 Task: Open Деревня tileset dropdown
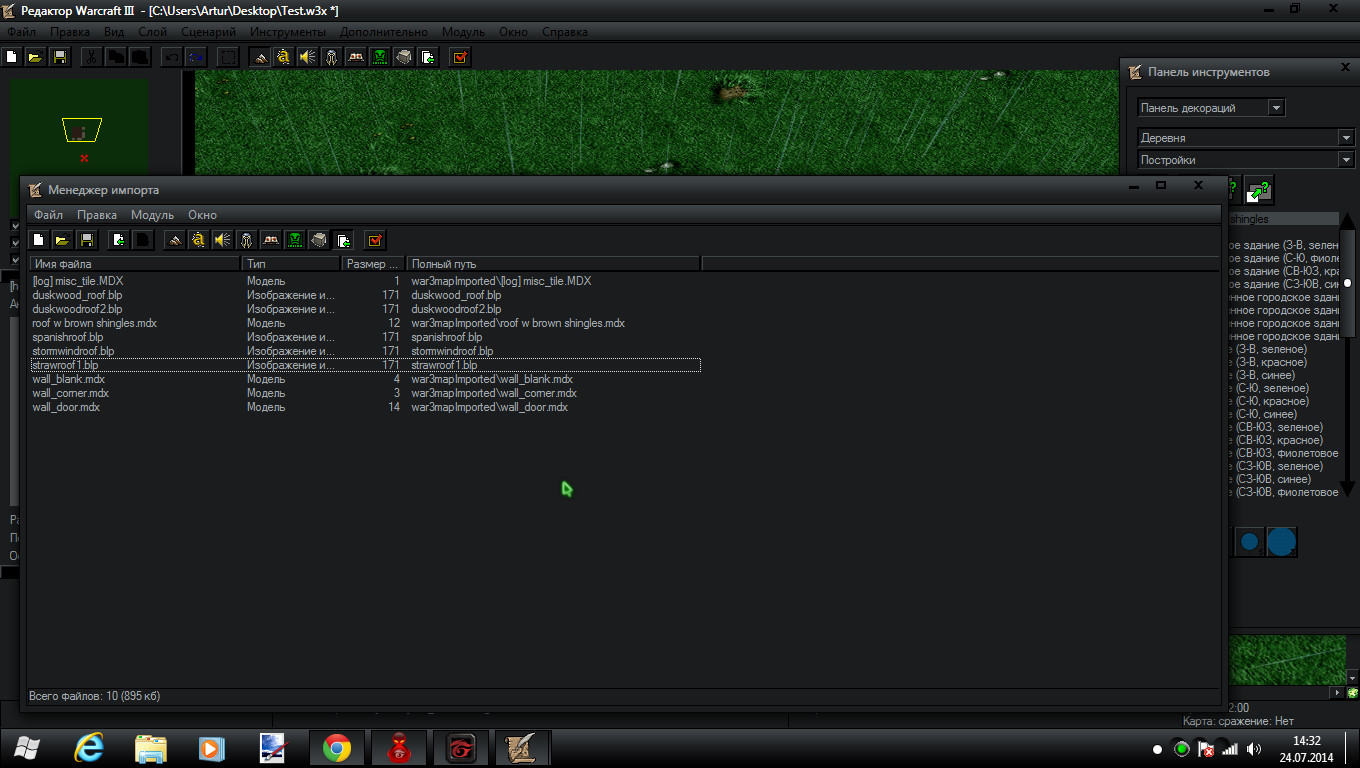click(1246, 137)
